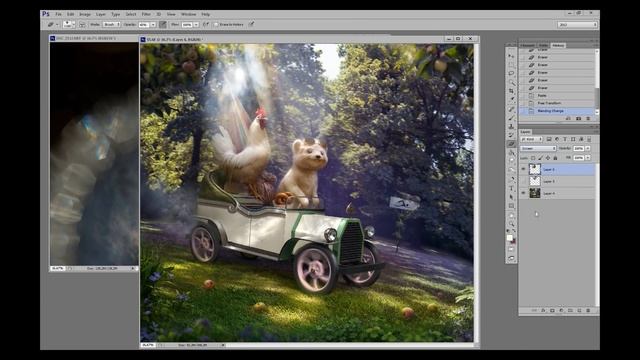Select the Move tool

511,56
